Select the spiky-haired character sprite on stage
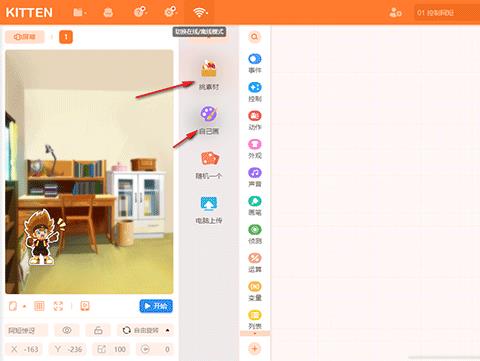480x361 pixels. 42,237
